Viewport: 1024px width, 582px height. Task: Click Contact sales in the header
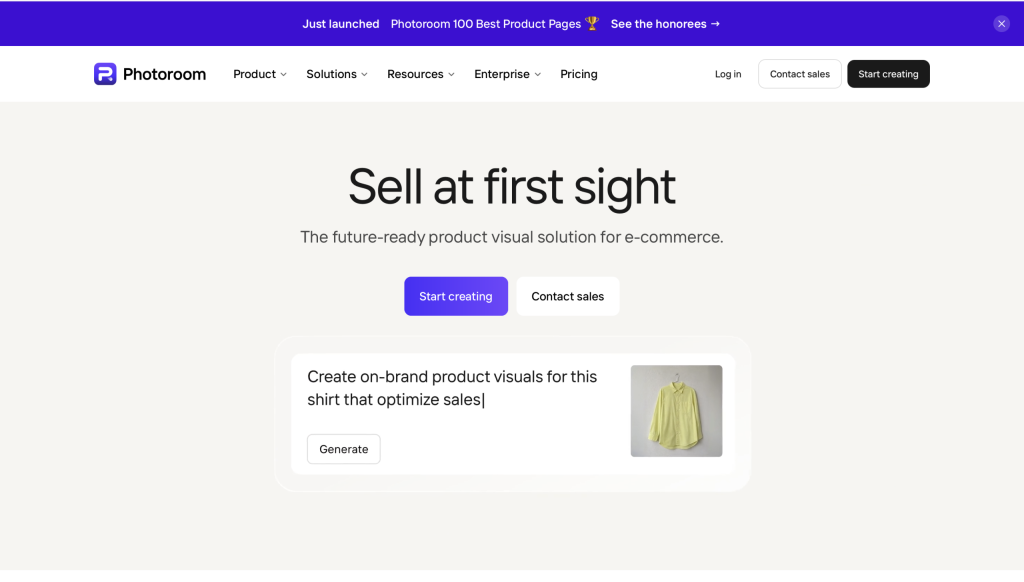click(799, 74)
